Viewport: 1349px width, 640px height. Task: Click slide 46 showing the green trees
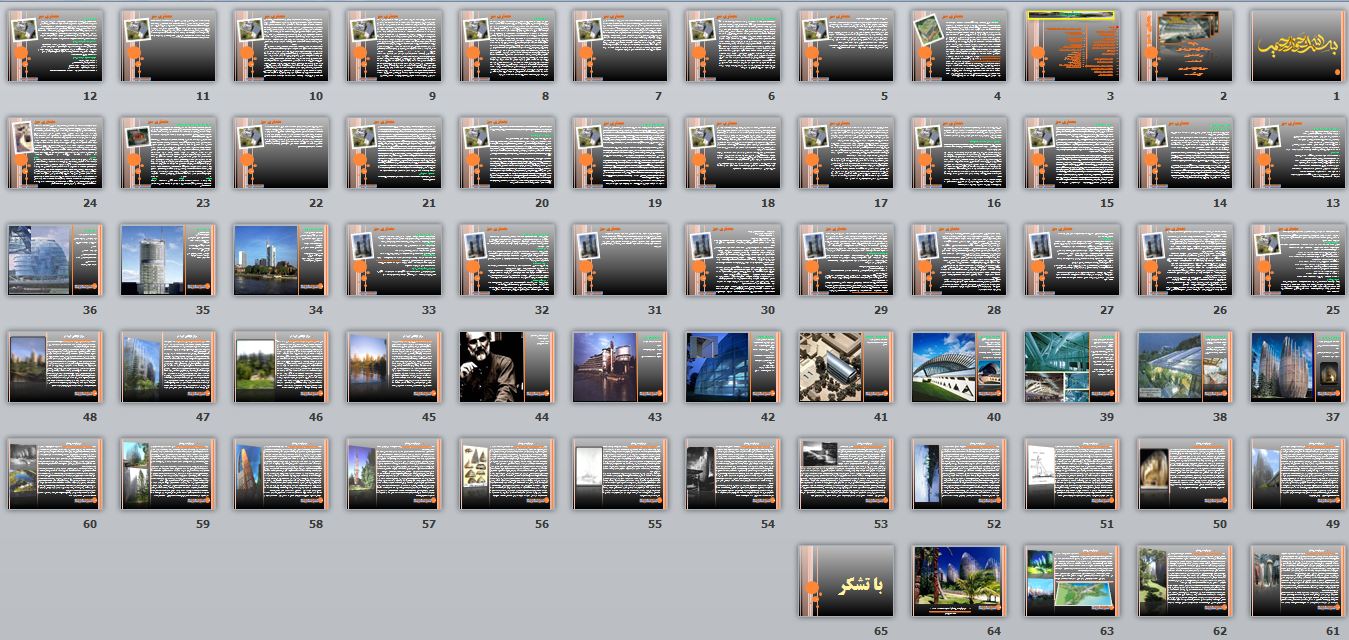coord(281,367)
